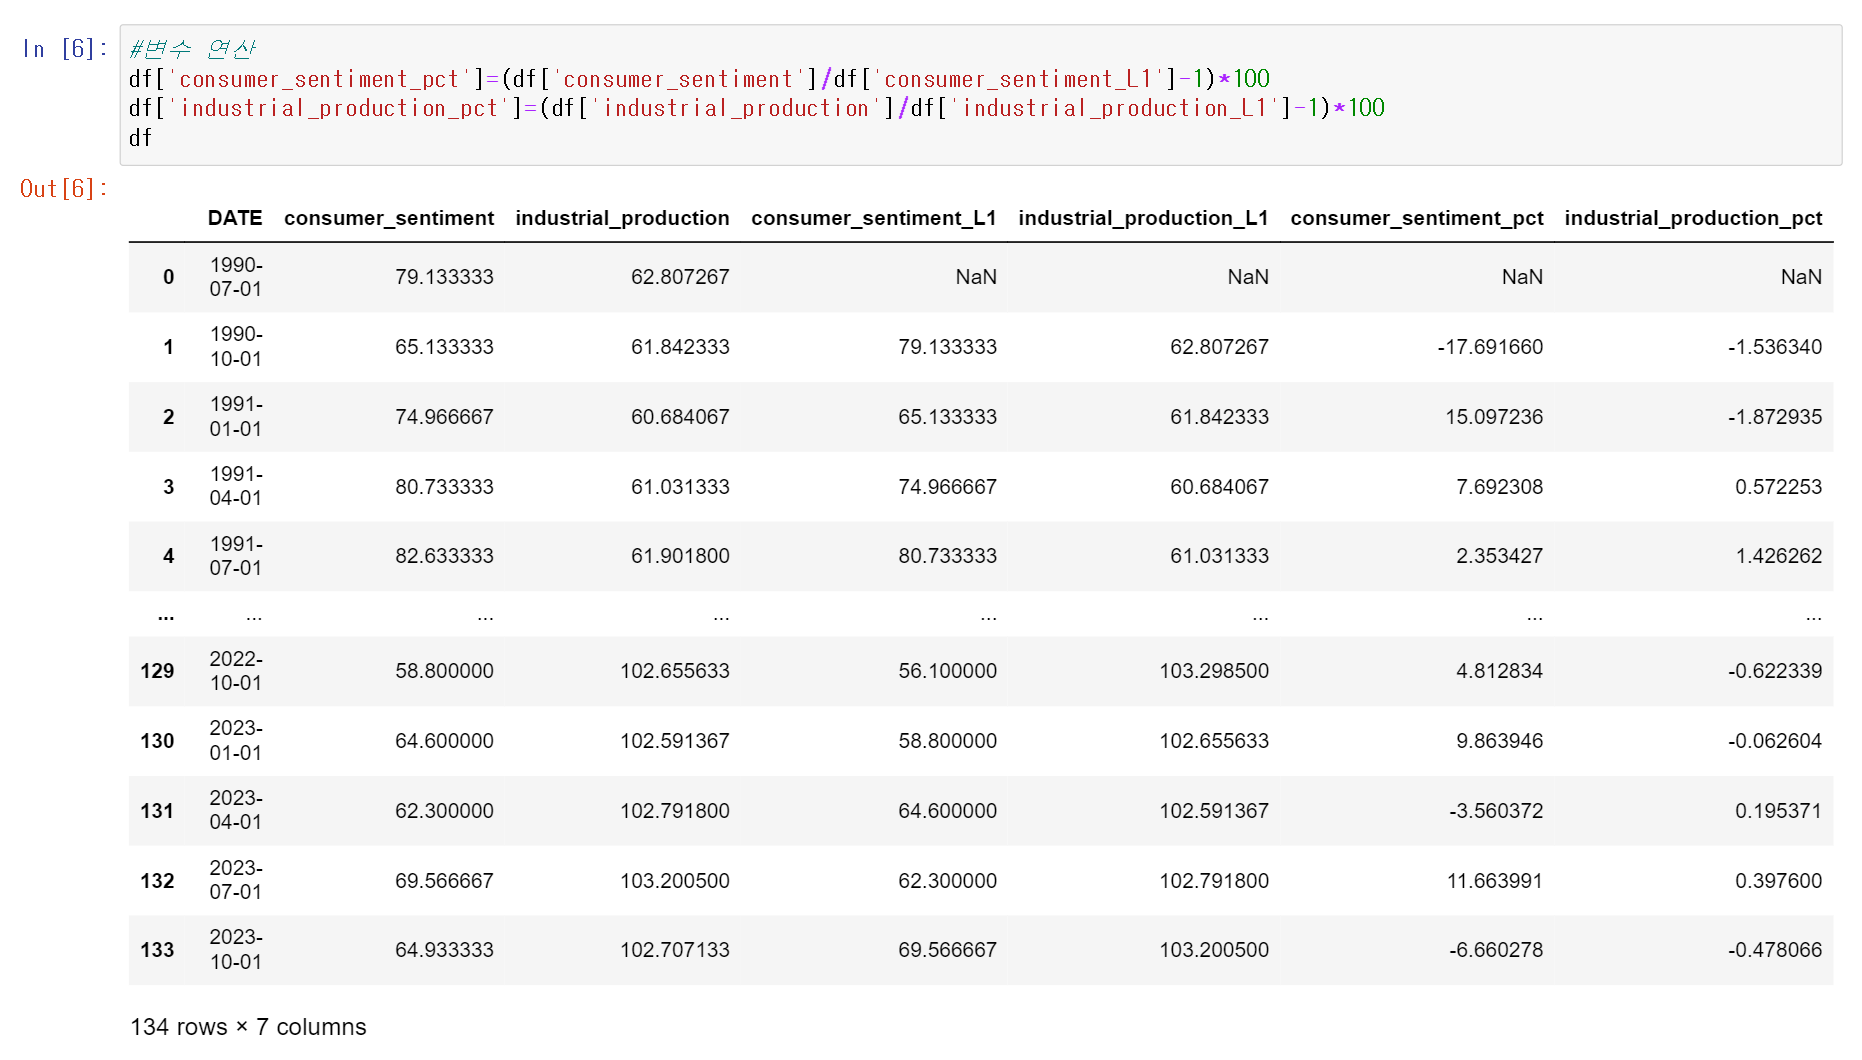Viewport: 1862px width, 1060px height.
Task: Select the 2023-01-01 date cell
Action: point(236,740)
